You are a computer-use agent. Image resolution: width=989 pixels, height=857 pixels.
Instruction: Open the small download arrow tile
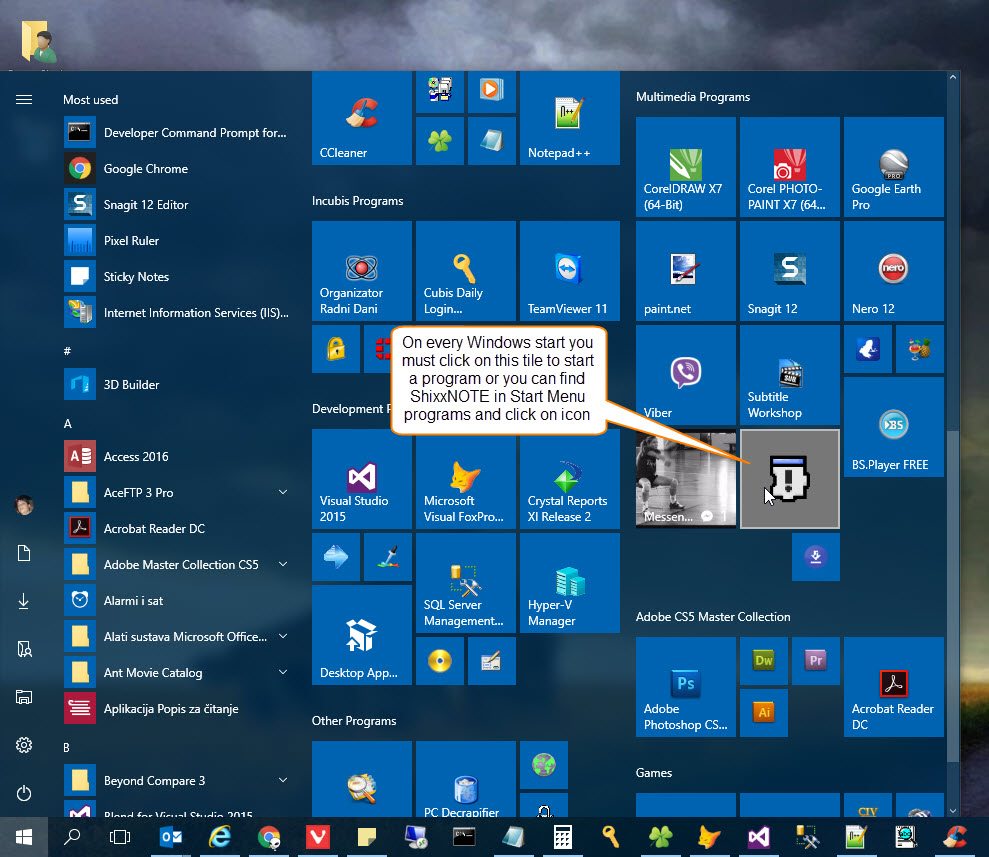[x=816, y=557]
